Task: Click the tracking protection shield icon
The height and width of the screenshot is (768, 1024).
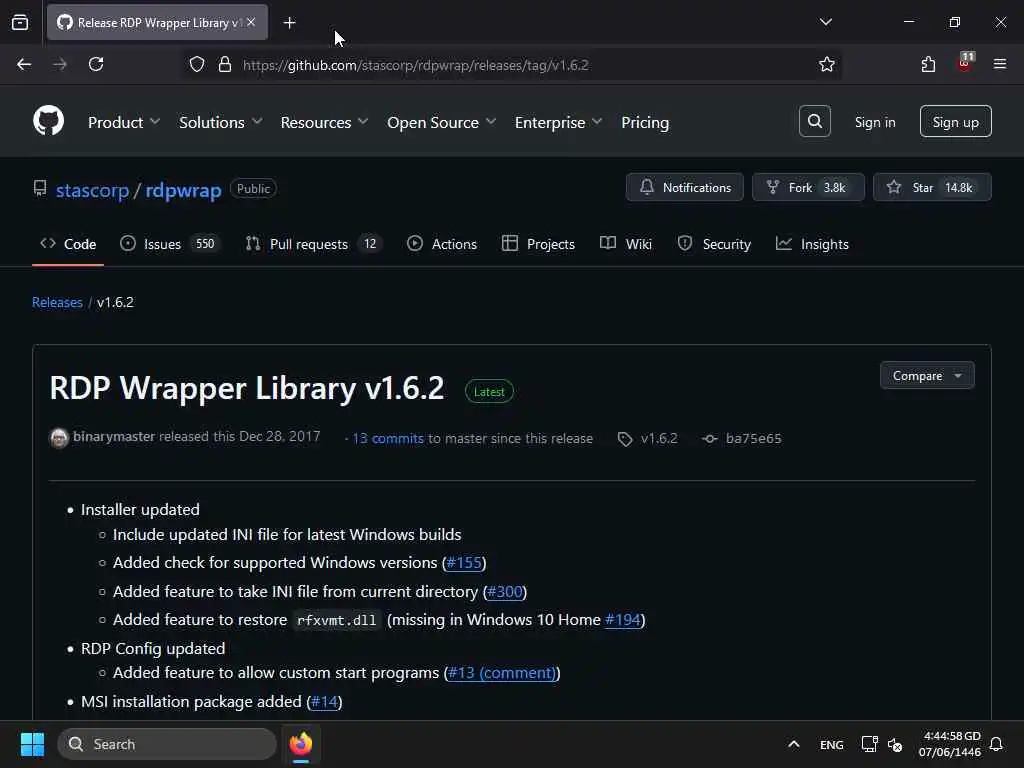Action: 197,65
